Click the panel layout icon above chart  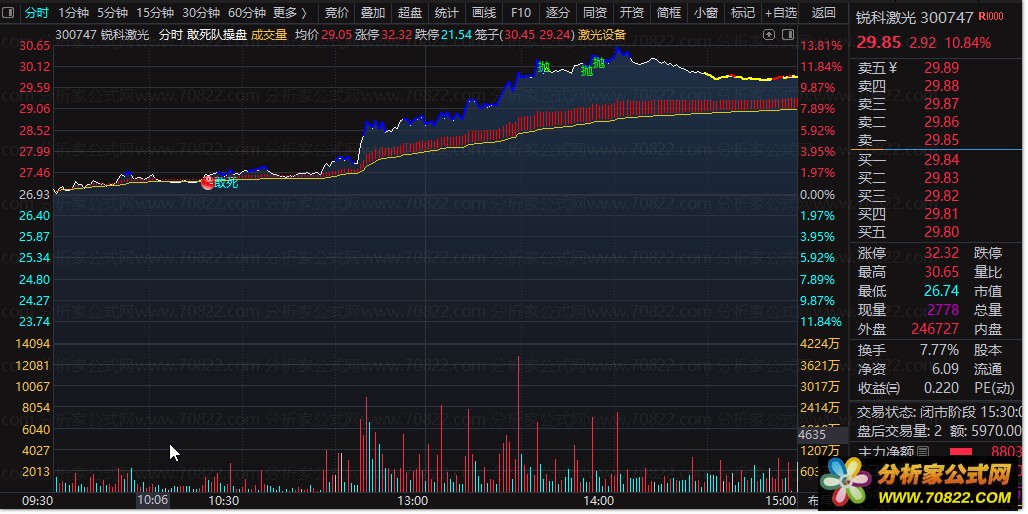tap(789, 34)
